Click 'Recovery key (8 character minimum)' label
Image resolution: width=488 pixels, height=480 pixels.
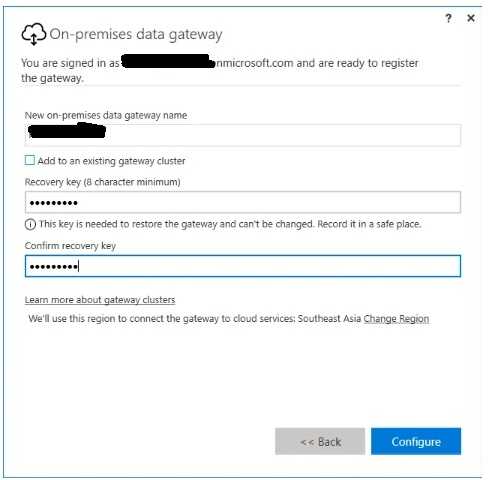pyautogui.click(x=103, y=182)
